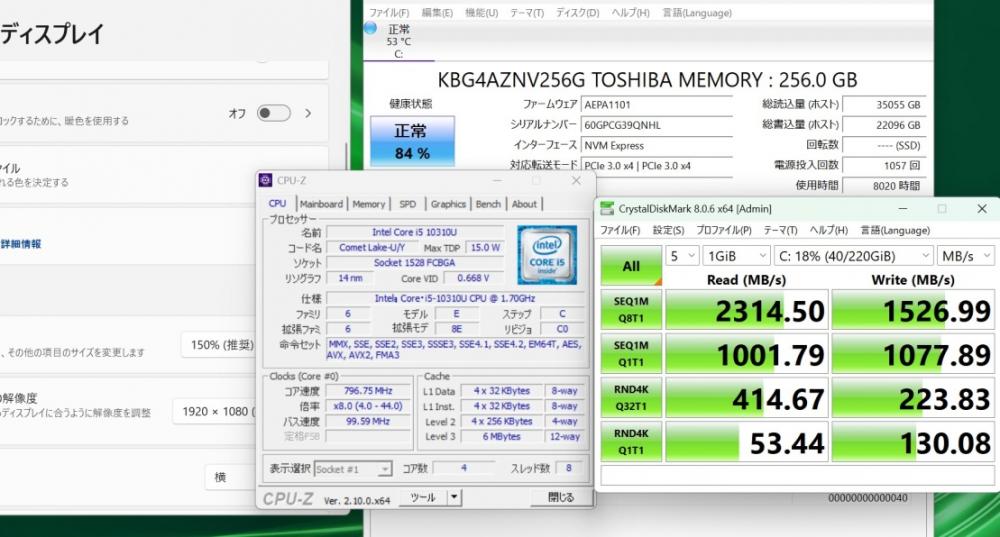Open the ツール dropdown arrow in CPU-Z
The height and width of the screenshot is (537, 1000).
(x=454, y=497)
